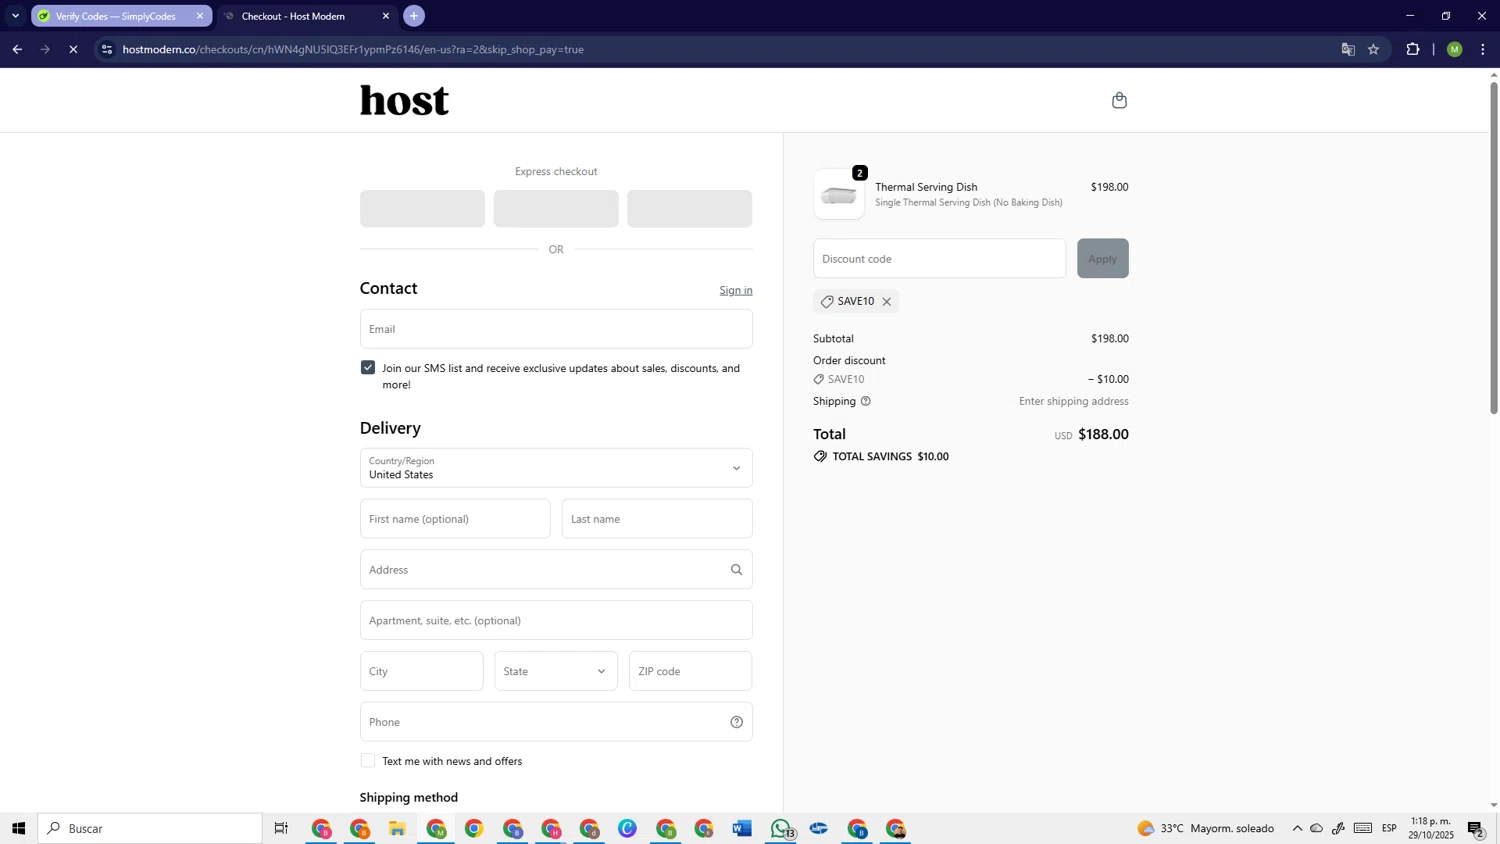Open Microsoft Word from the taskbar
The width and height of the screenshot is (1500, 844).
pyautogui.click(x=742, y=828)
